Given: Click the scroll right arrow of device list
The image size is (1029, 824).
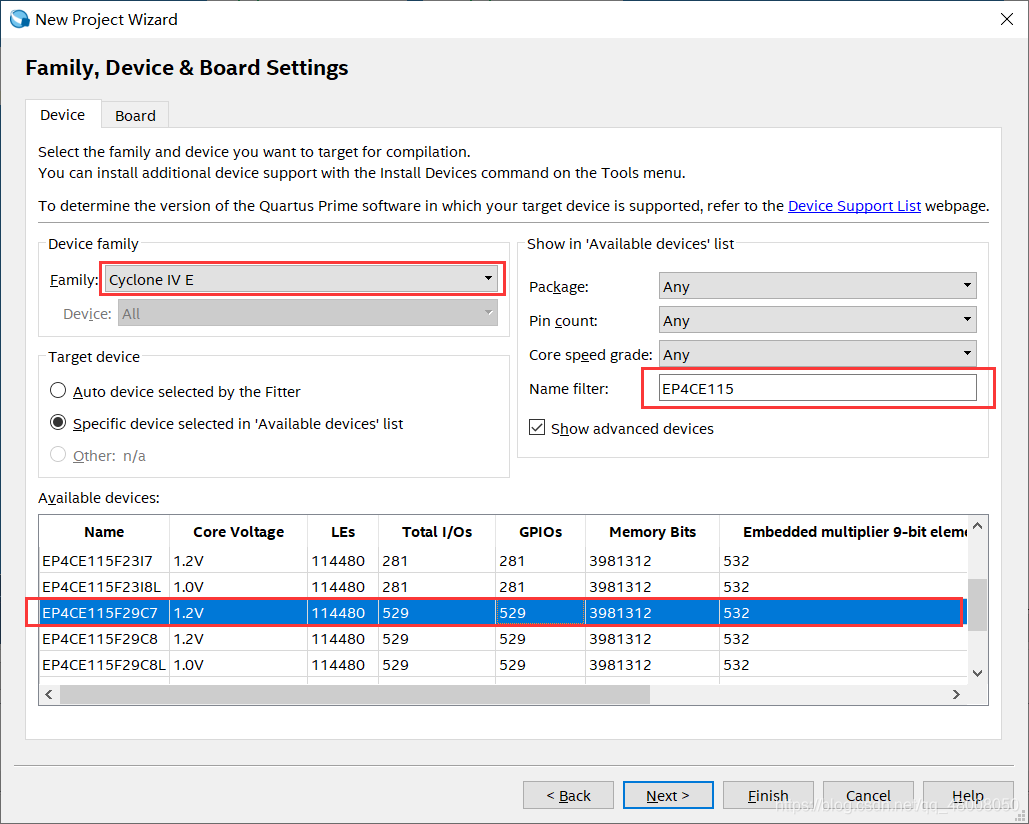Looking at the screenshot, I should click(956, 694).
